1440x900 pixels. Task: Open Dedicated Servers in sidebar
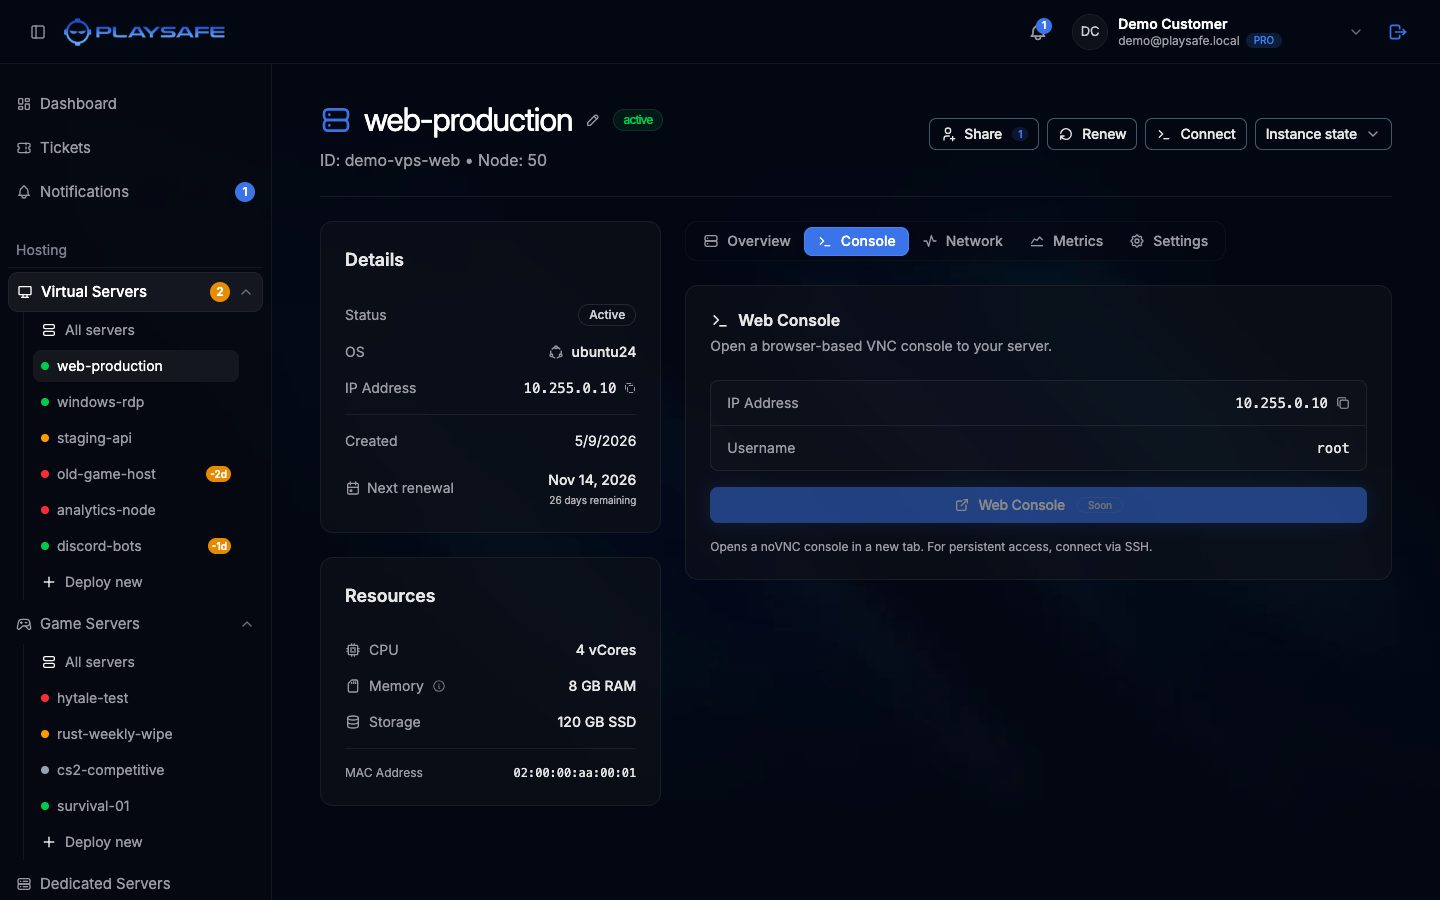(x=135, y=884)
